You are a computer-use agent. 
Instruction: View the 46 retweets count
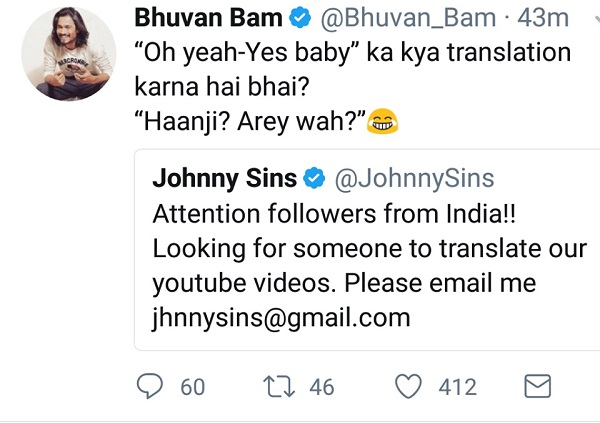click(x=322, y=387)
